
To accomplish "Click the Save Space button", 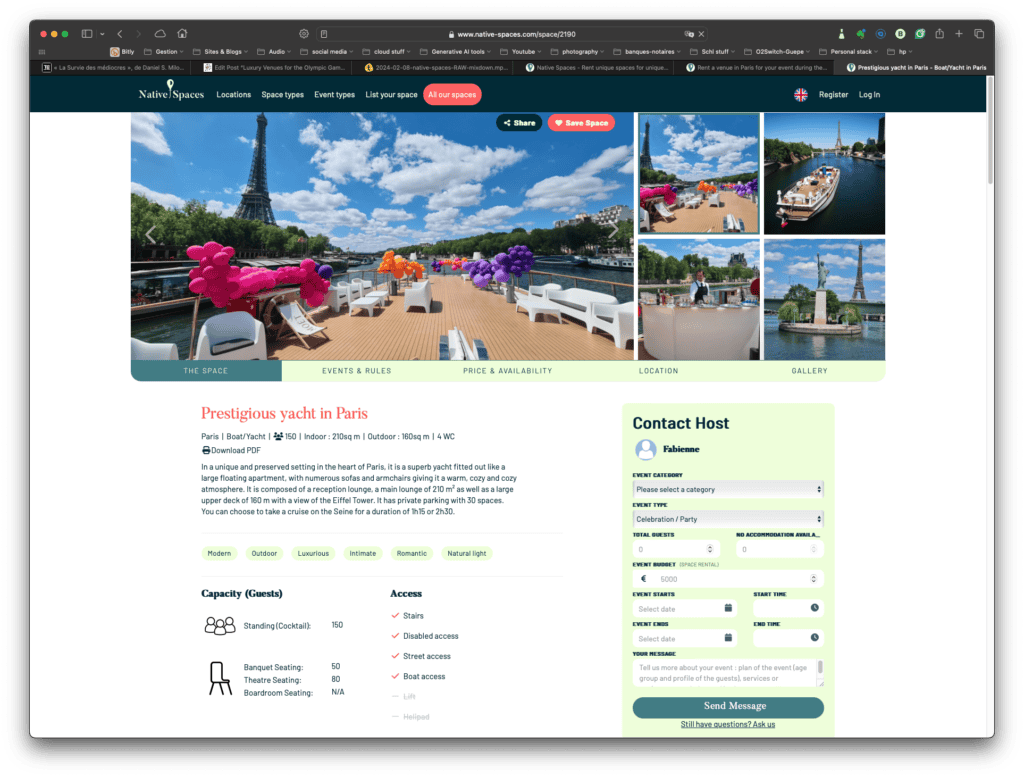I will click(581, 123).
